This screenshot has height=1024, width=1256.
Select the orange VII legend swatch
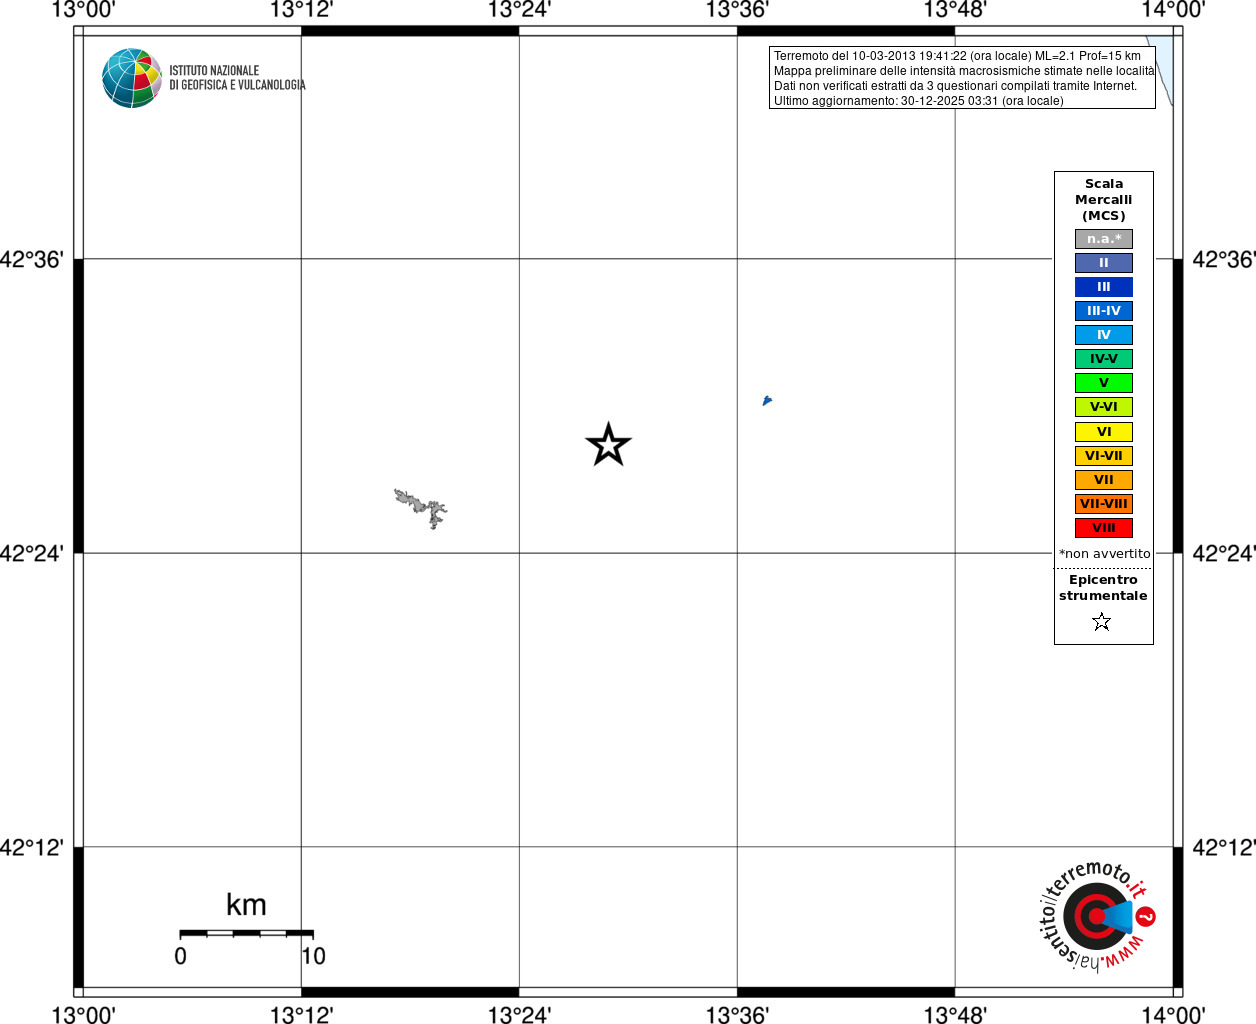coord(1104,480)
